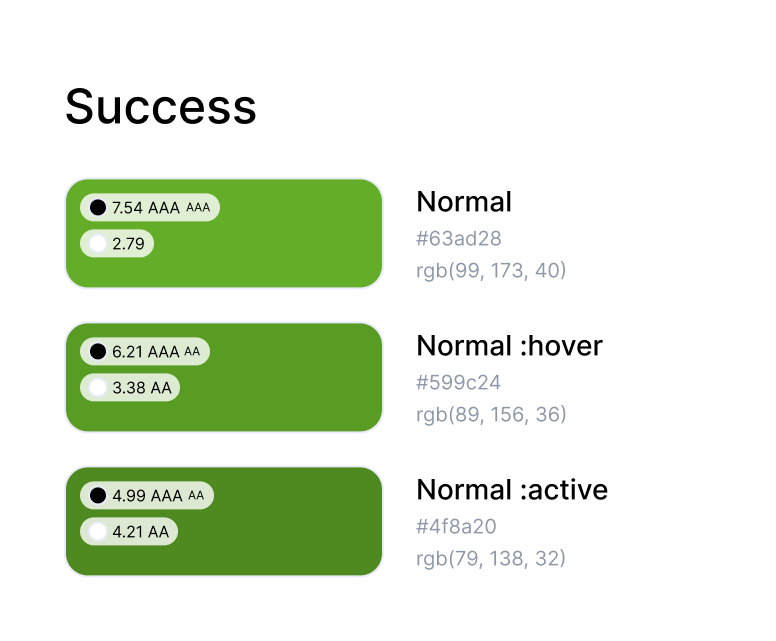Click the hex value #599c24
This screenshot has height=641, width=776.
(x=458, y=382)
